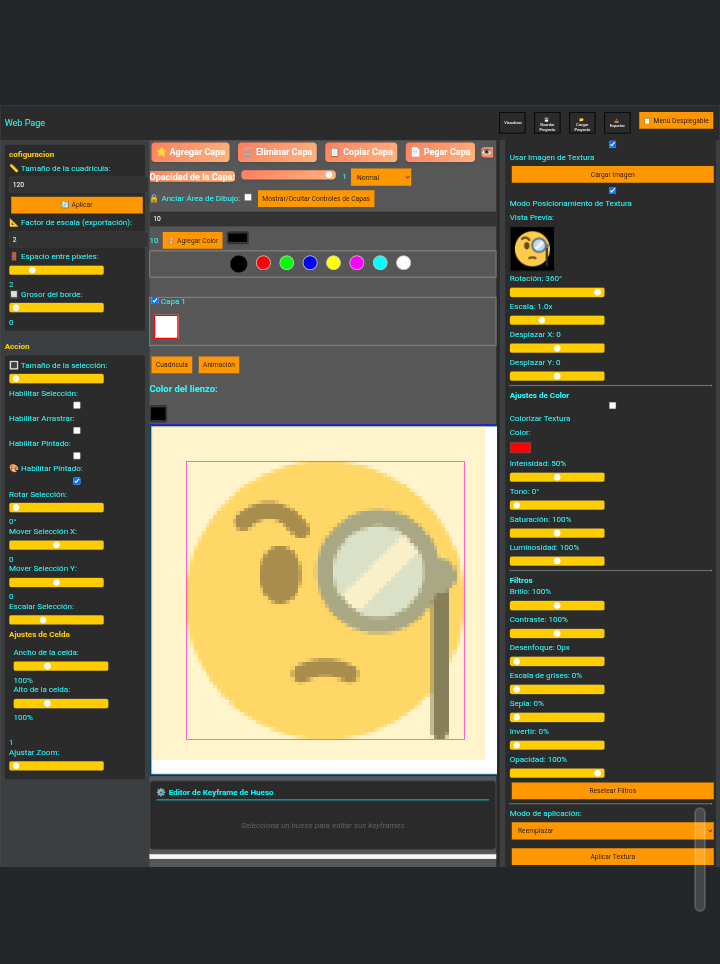Select the yellow palette circle
720x964 pixels.
333,263
